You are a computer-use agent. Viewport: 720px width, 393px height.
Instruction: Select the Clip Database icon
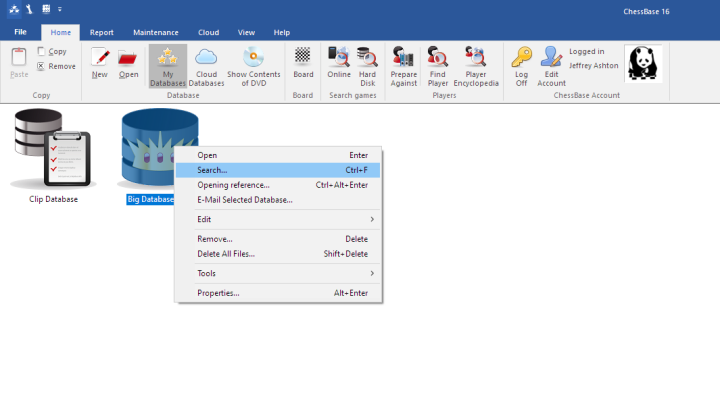tap(53, 148)
